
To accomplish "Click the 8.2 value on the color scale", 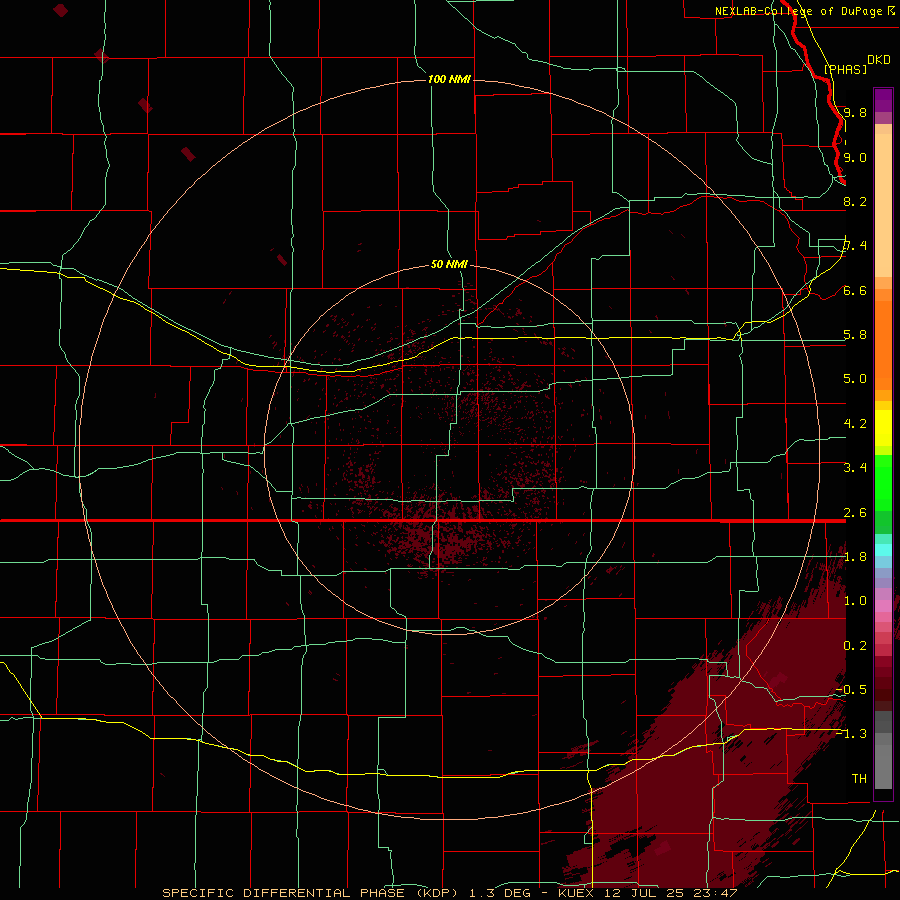I will point(855,201).
